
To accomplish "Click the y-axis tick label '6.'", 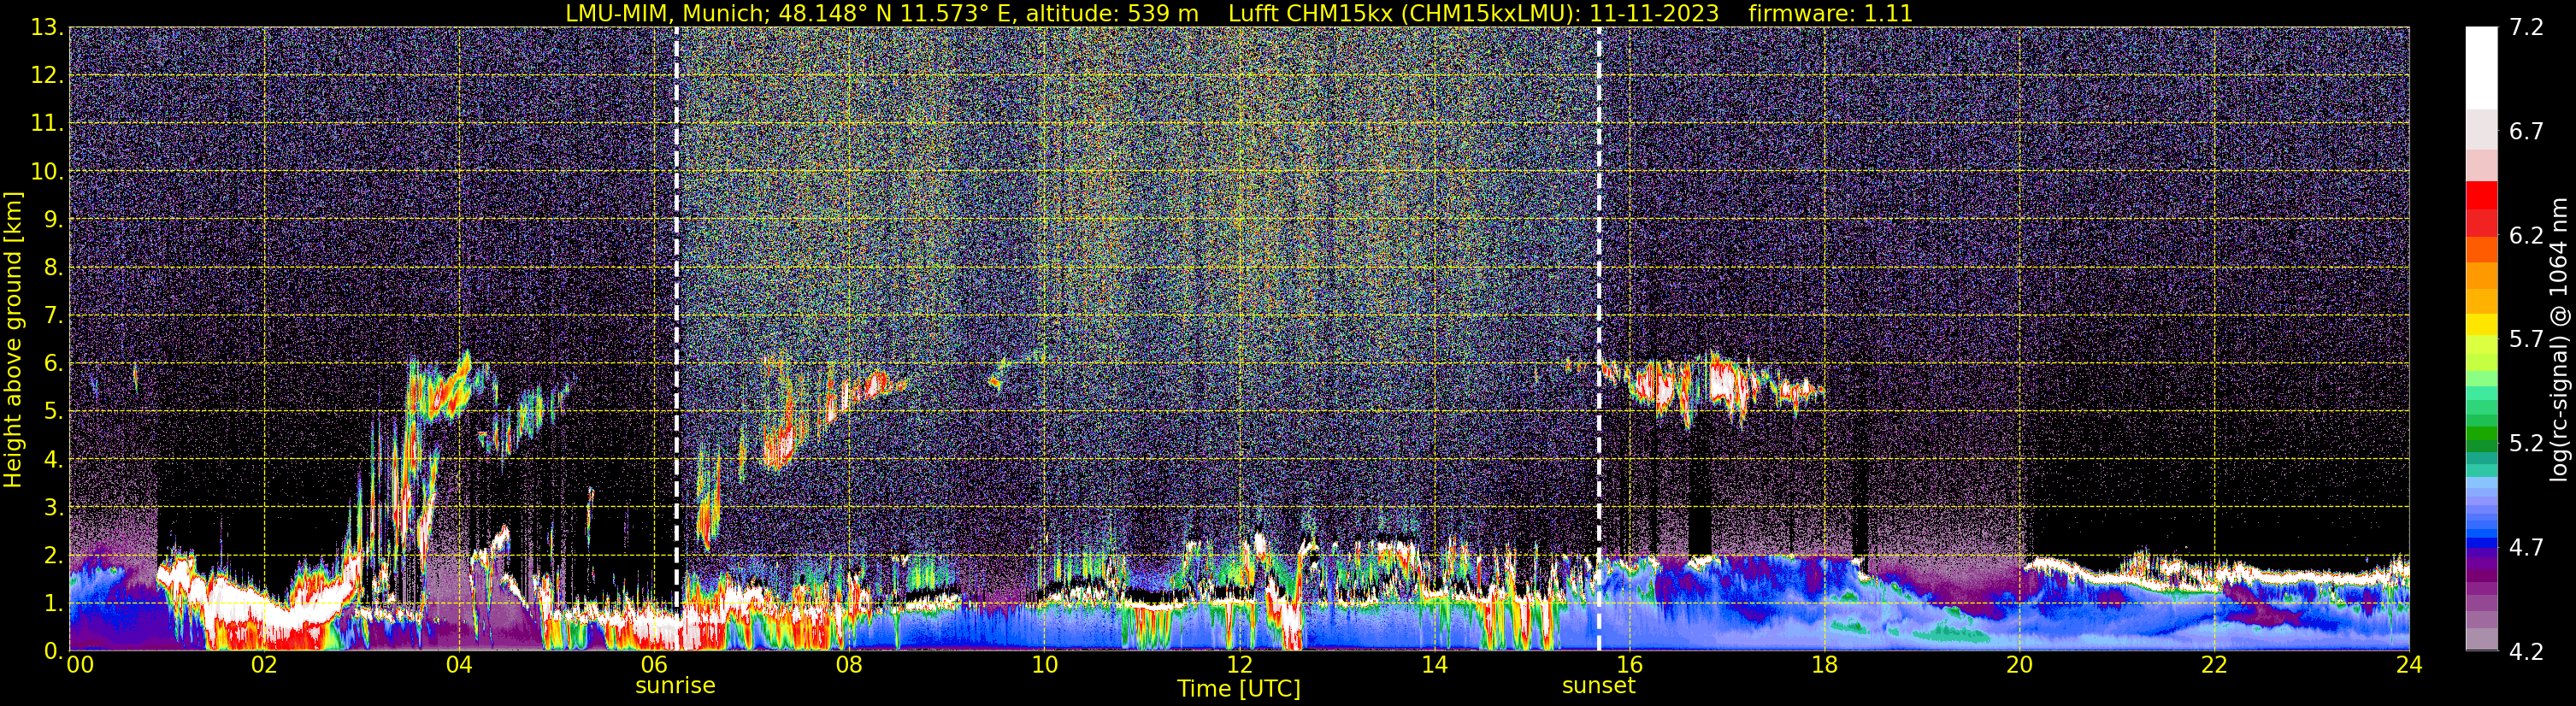I will tap(53, 364).
